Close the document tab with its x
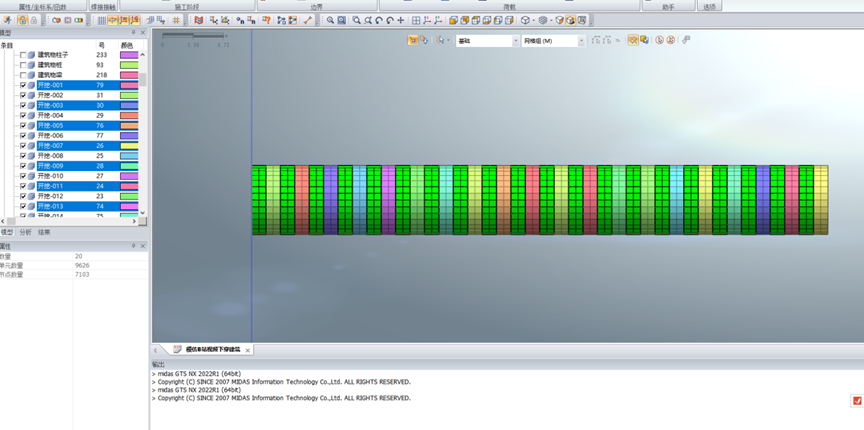Viewport: 864px width, 430px height. [x=247, y=351]
